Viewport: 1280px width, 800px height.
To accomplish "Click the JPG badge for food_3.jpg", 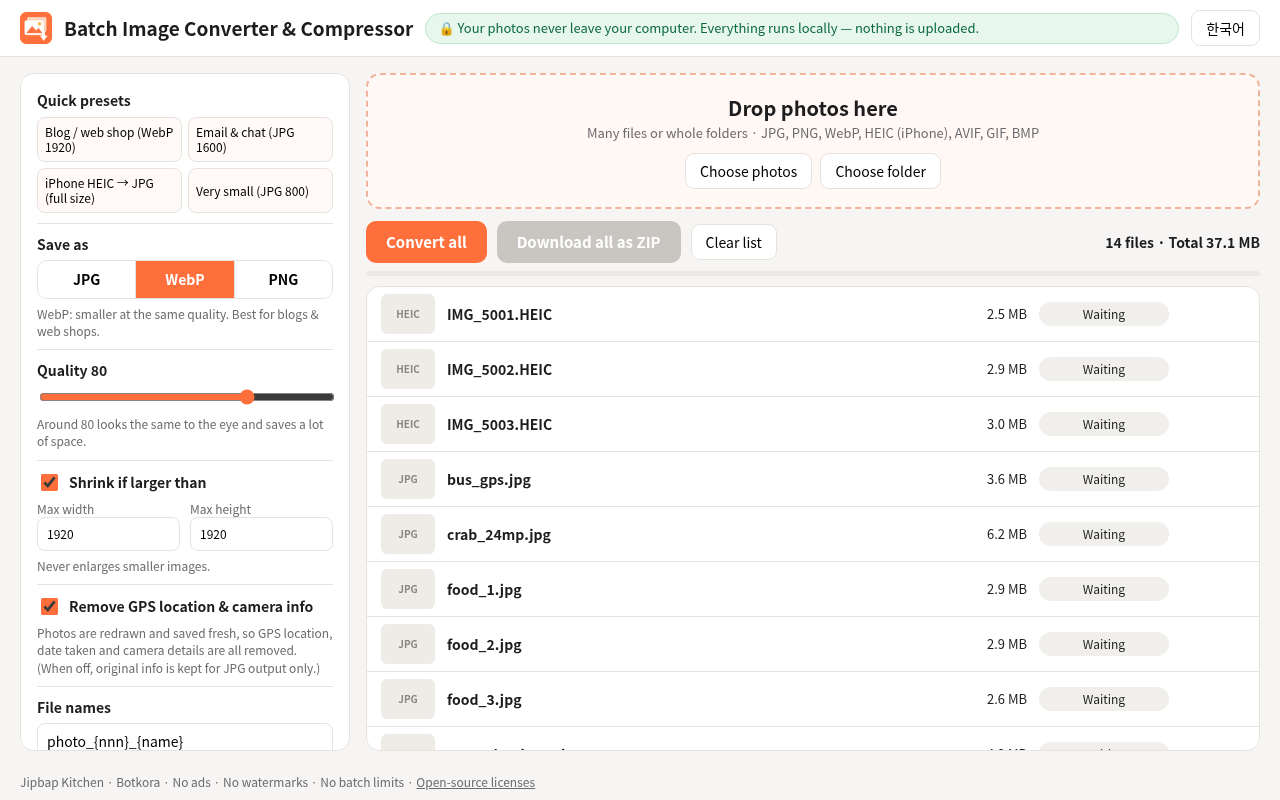I will (x=408, y=699).
